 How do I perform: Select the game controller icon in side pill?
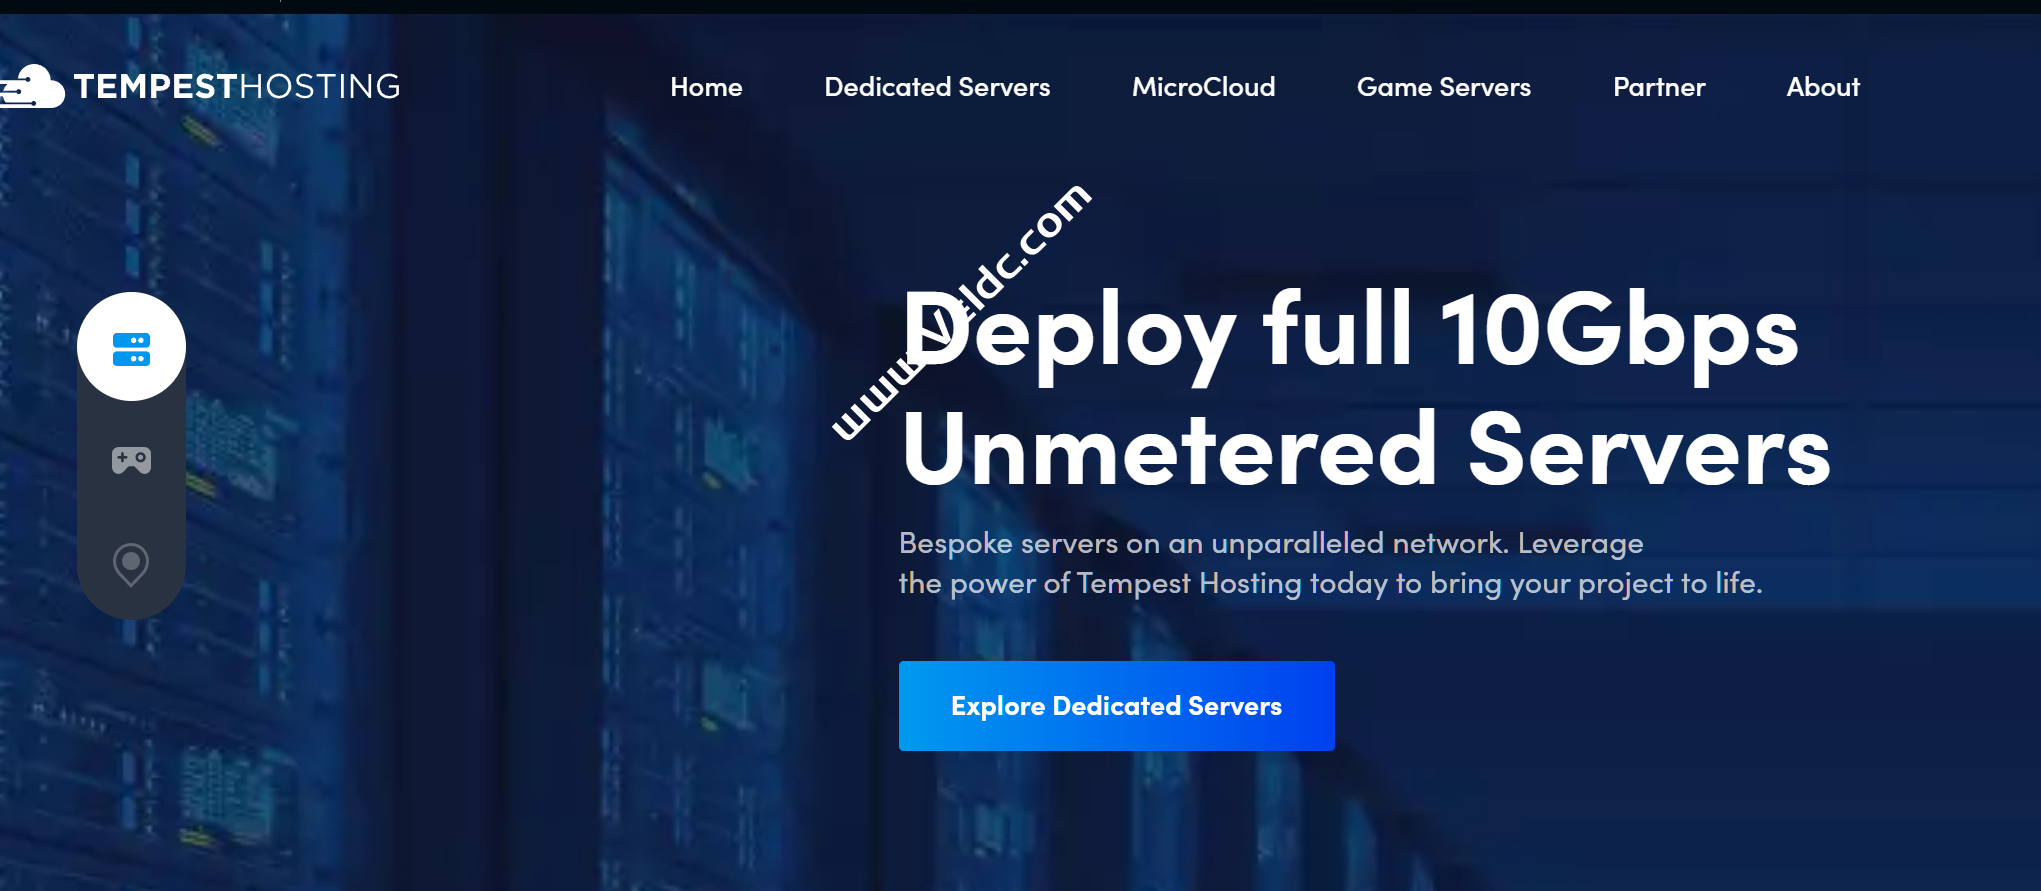tap(131, 460)
